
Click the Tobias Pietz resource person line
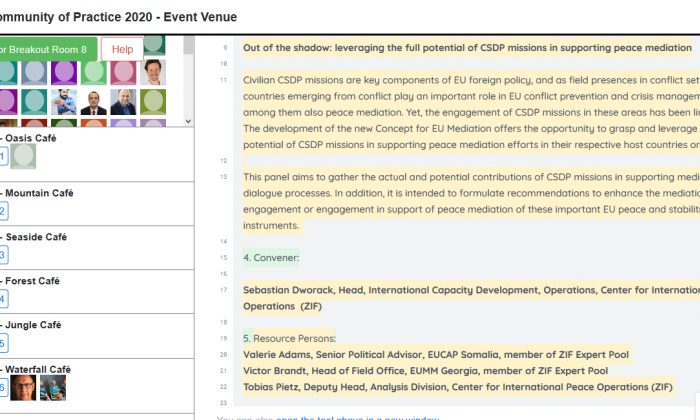[457, 386]
